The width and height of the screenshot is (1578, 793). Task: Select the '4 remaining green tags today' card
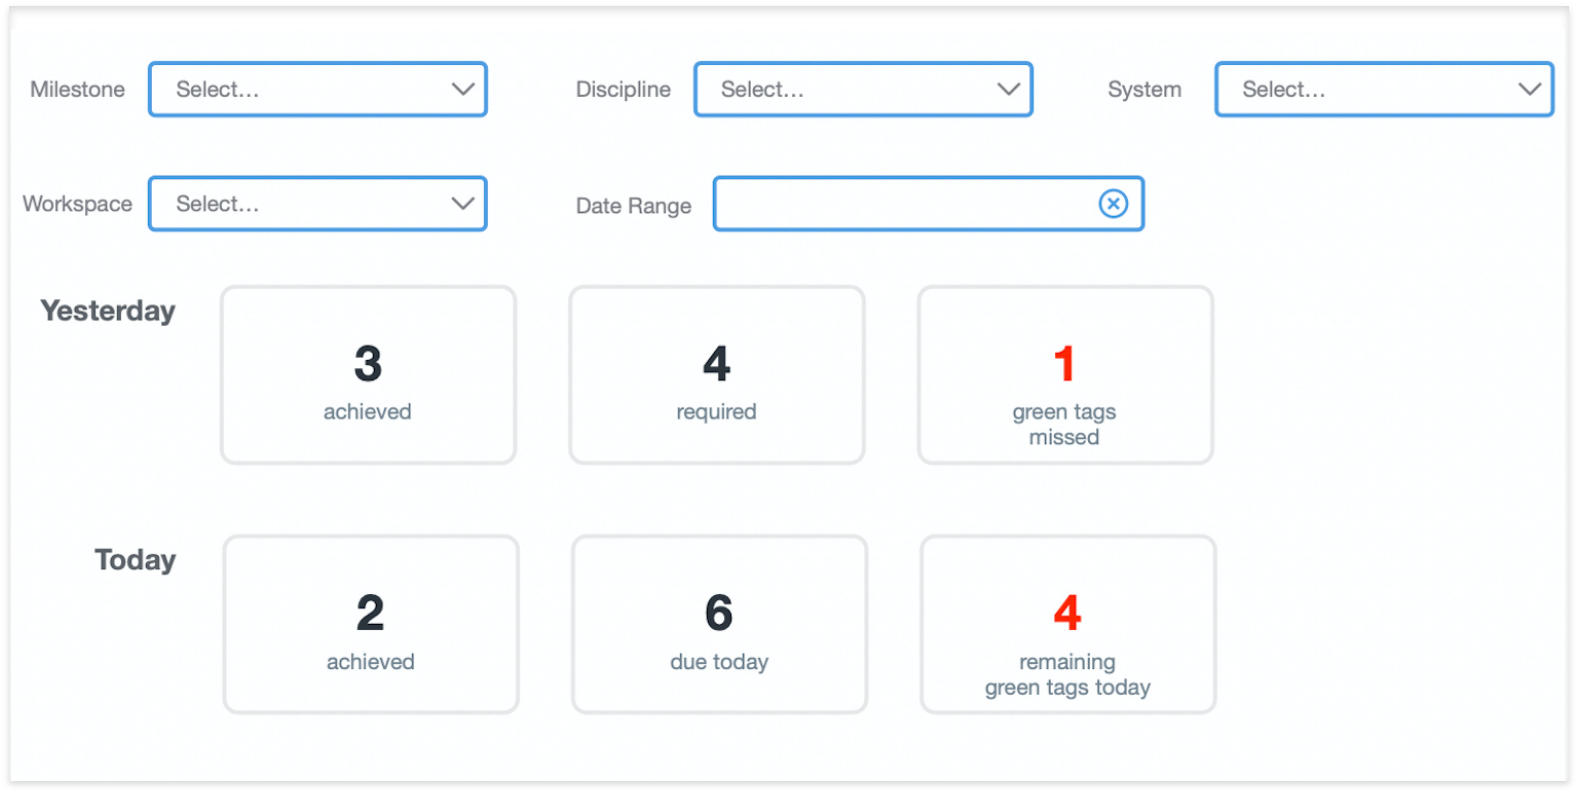point(1068,624)
